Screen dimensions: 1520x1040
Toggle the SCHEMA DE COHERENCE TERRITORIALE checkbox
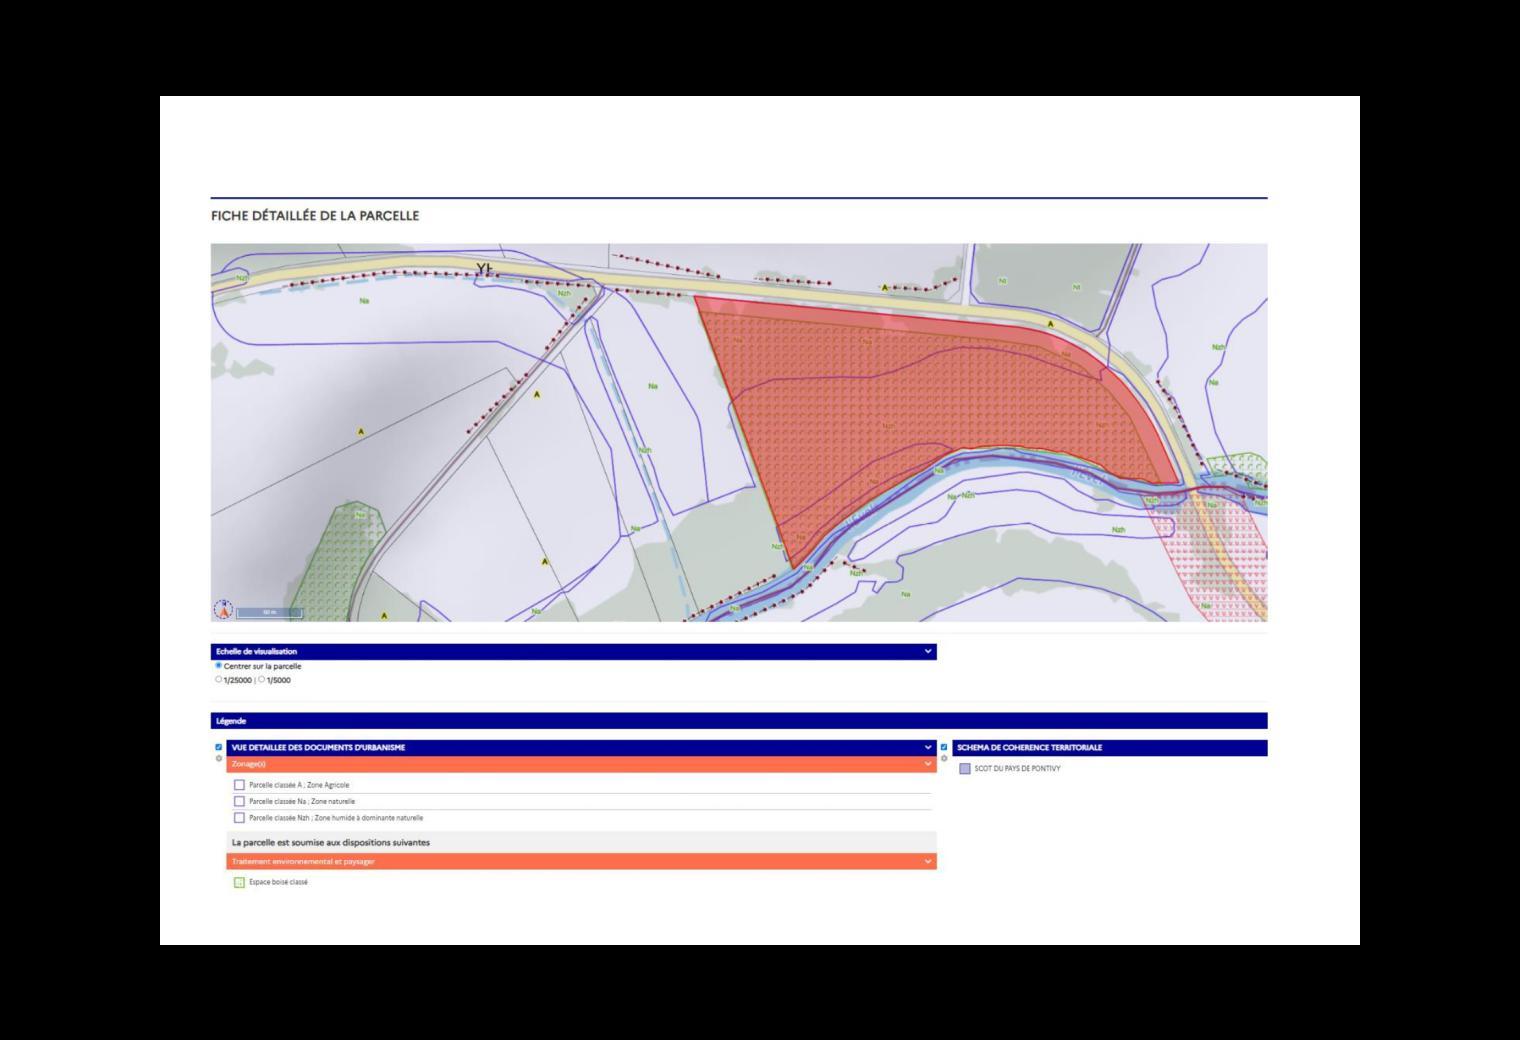click(x=944, y=747)
